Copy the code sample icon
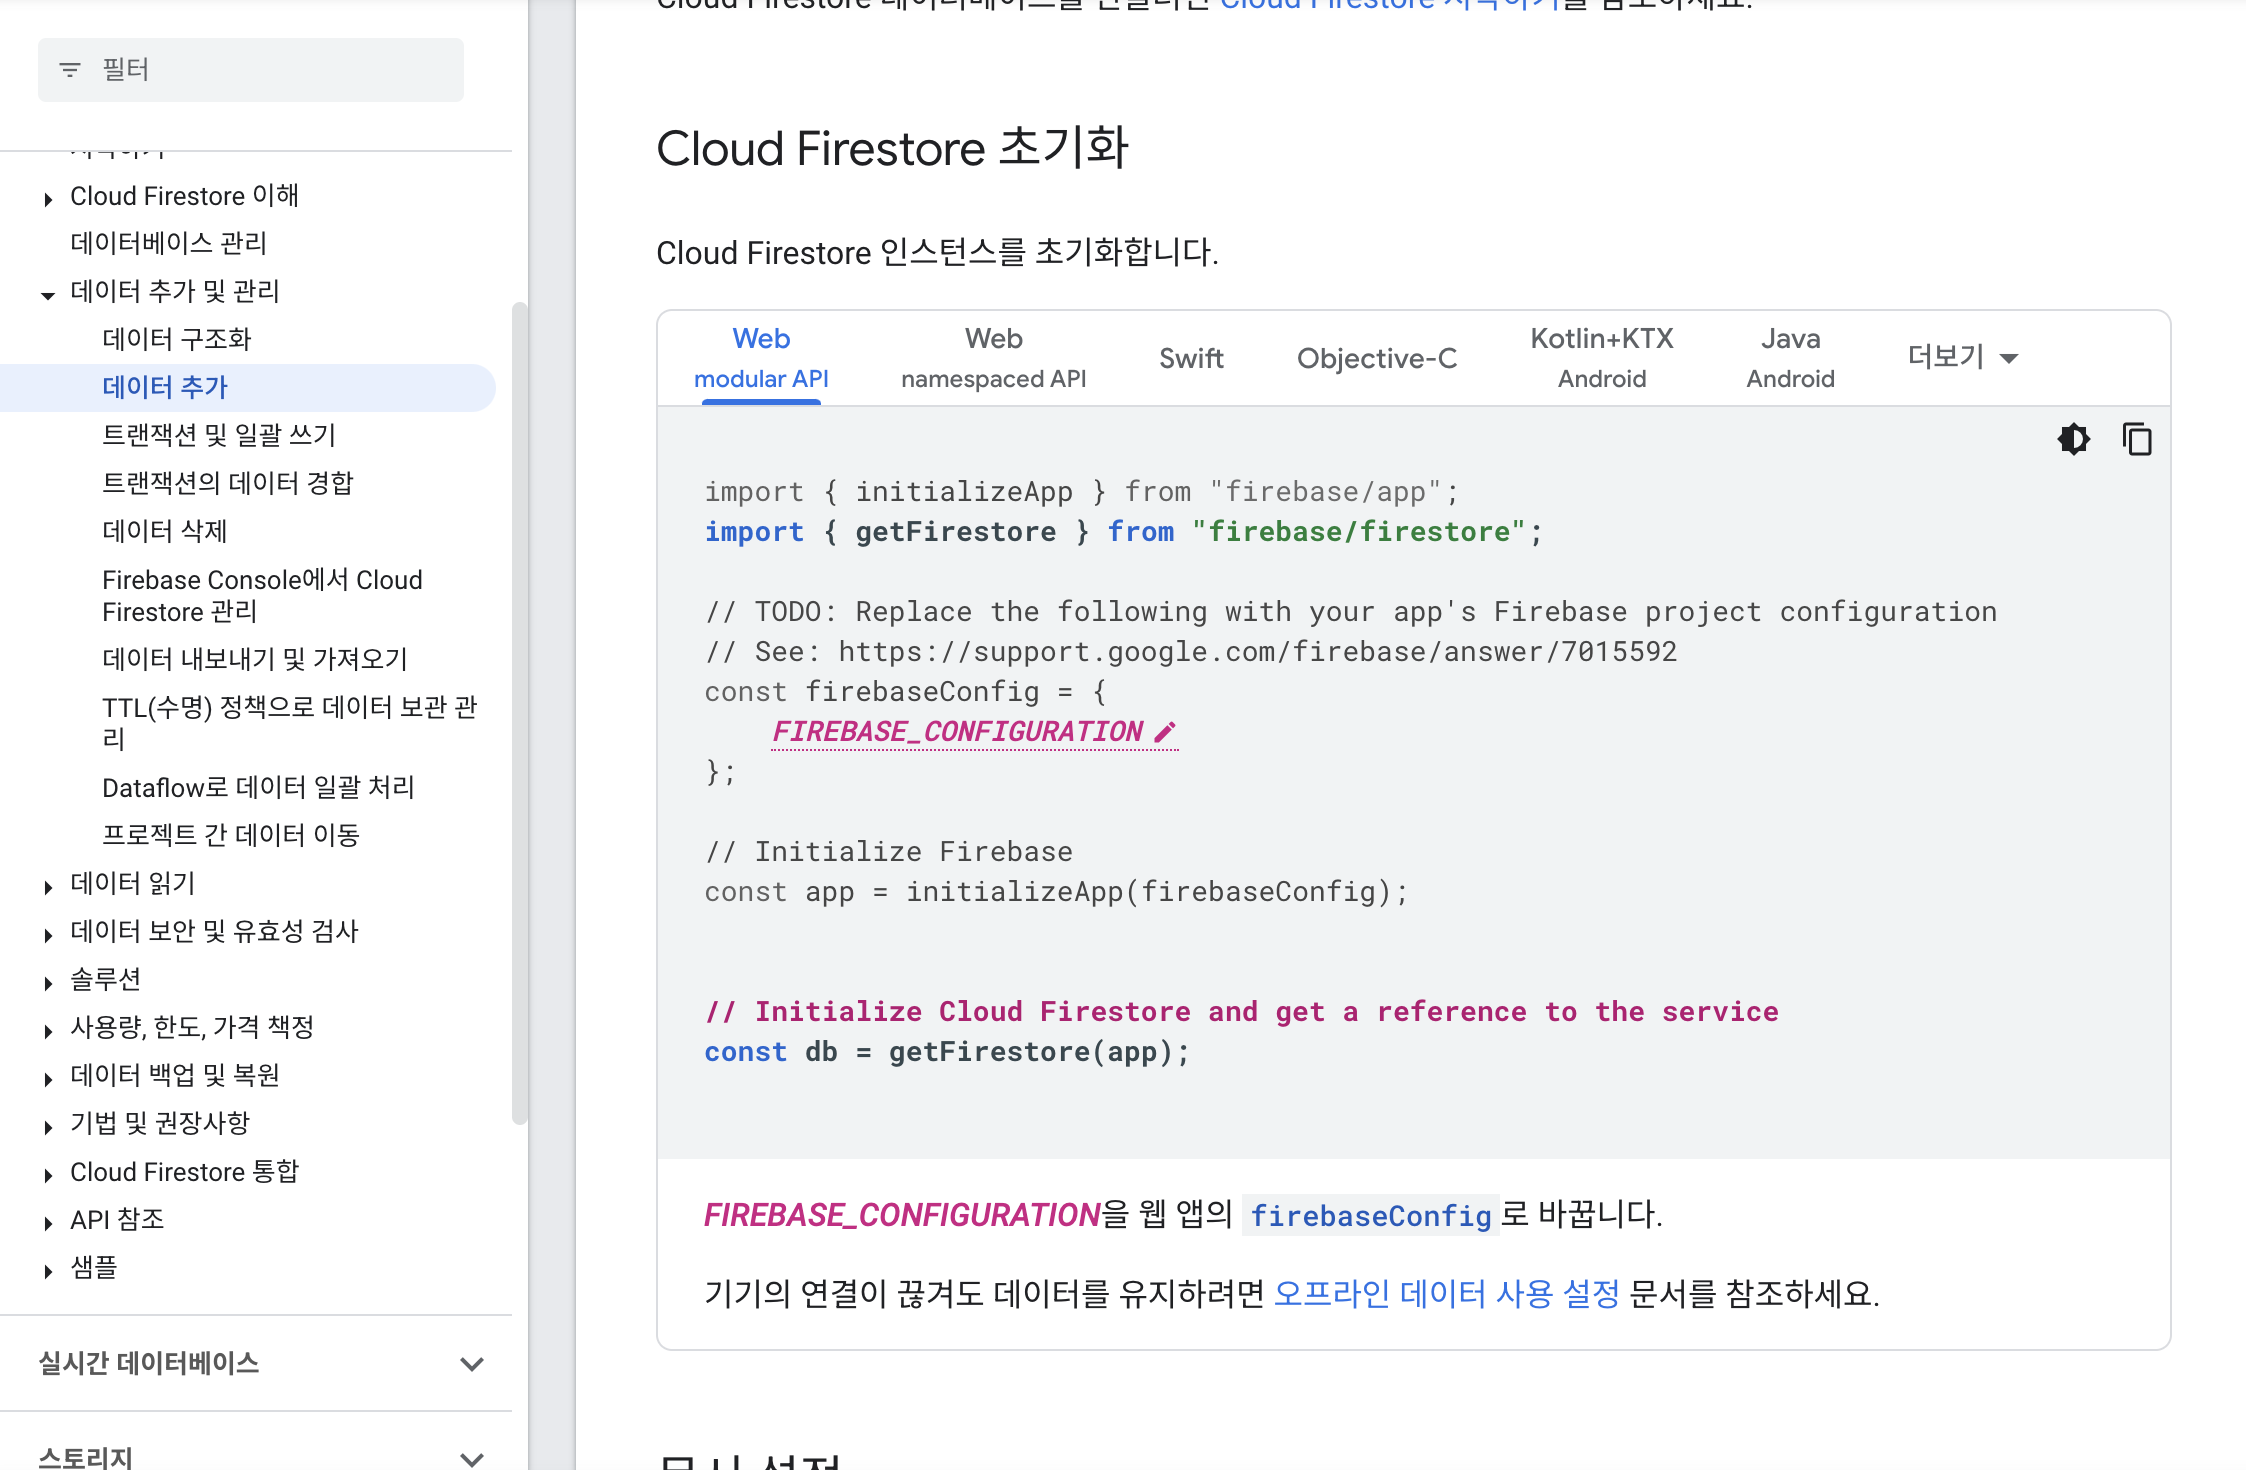 [2136, 439]
